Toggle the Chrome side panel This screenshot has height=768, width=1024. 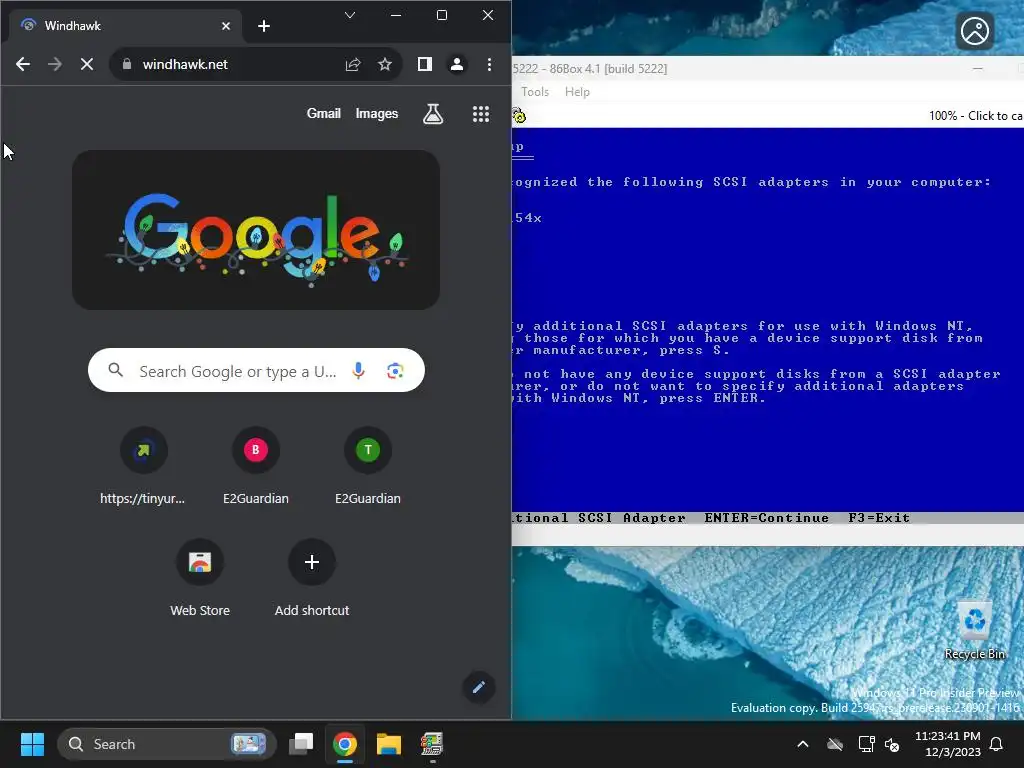(424, 64)
